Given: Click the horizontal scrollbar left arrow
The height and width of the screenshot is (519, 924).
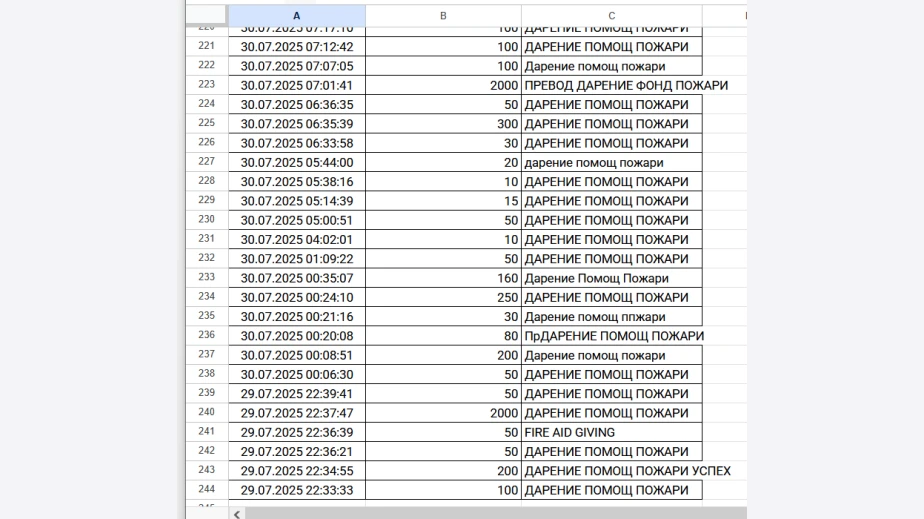Looking at the screenshot, I should click(237, 513).
